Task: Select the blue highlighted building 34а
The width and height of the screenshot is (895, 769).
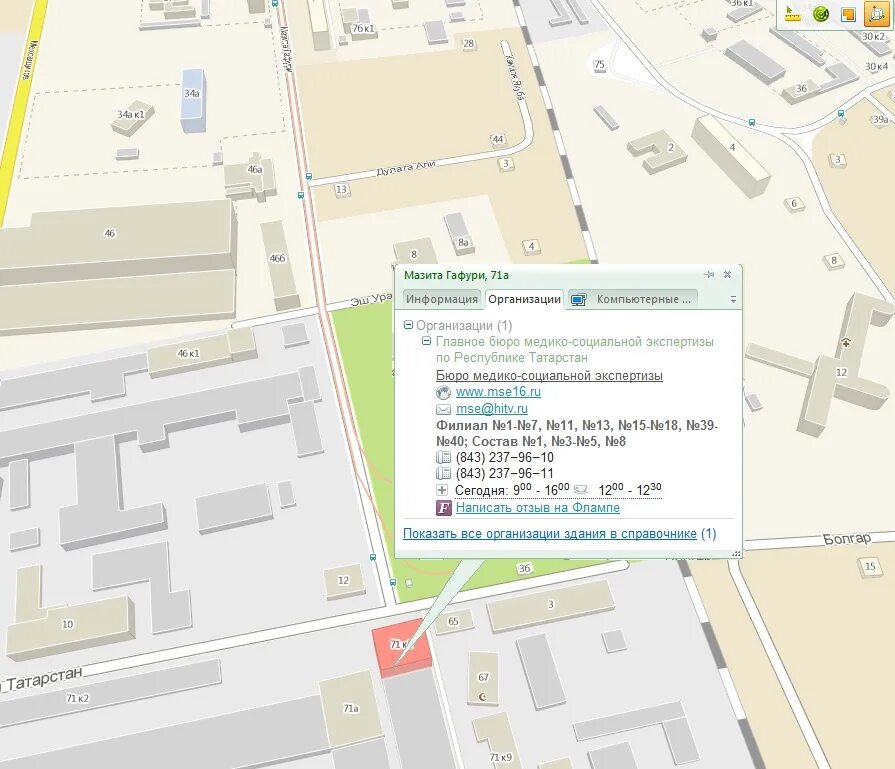Action: [192, 100]
